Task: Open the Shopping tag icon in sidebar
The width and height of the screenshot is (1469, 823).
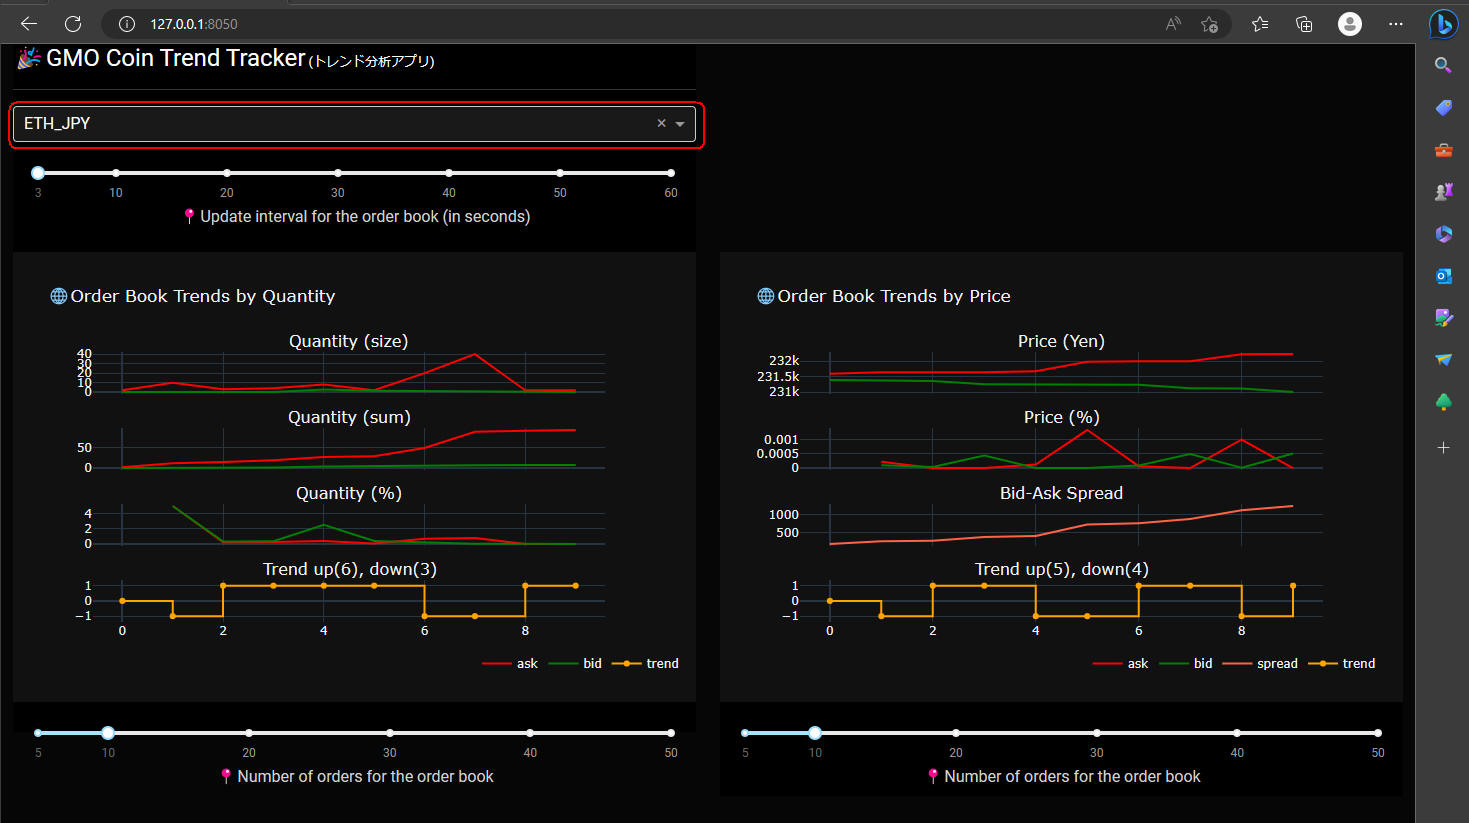Action: [x=1443, y=107]
